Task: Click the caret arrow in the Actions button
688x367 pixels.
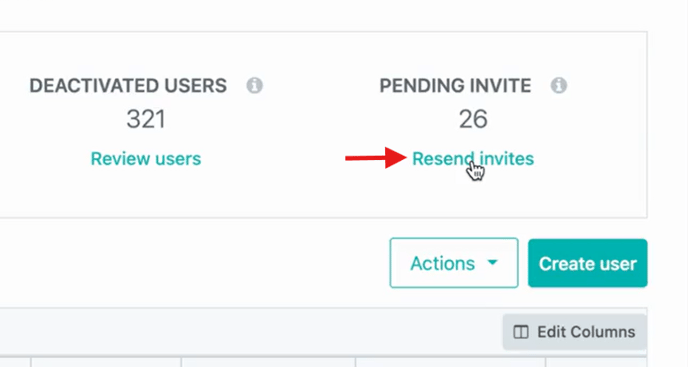Action: coord(493,263)
